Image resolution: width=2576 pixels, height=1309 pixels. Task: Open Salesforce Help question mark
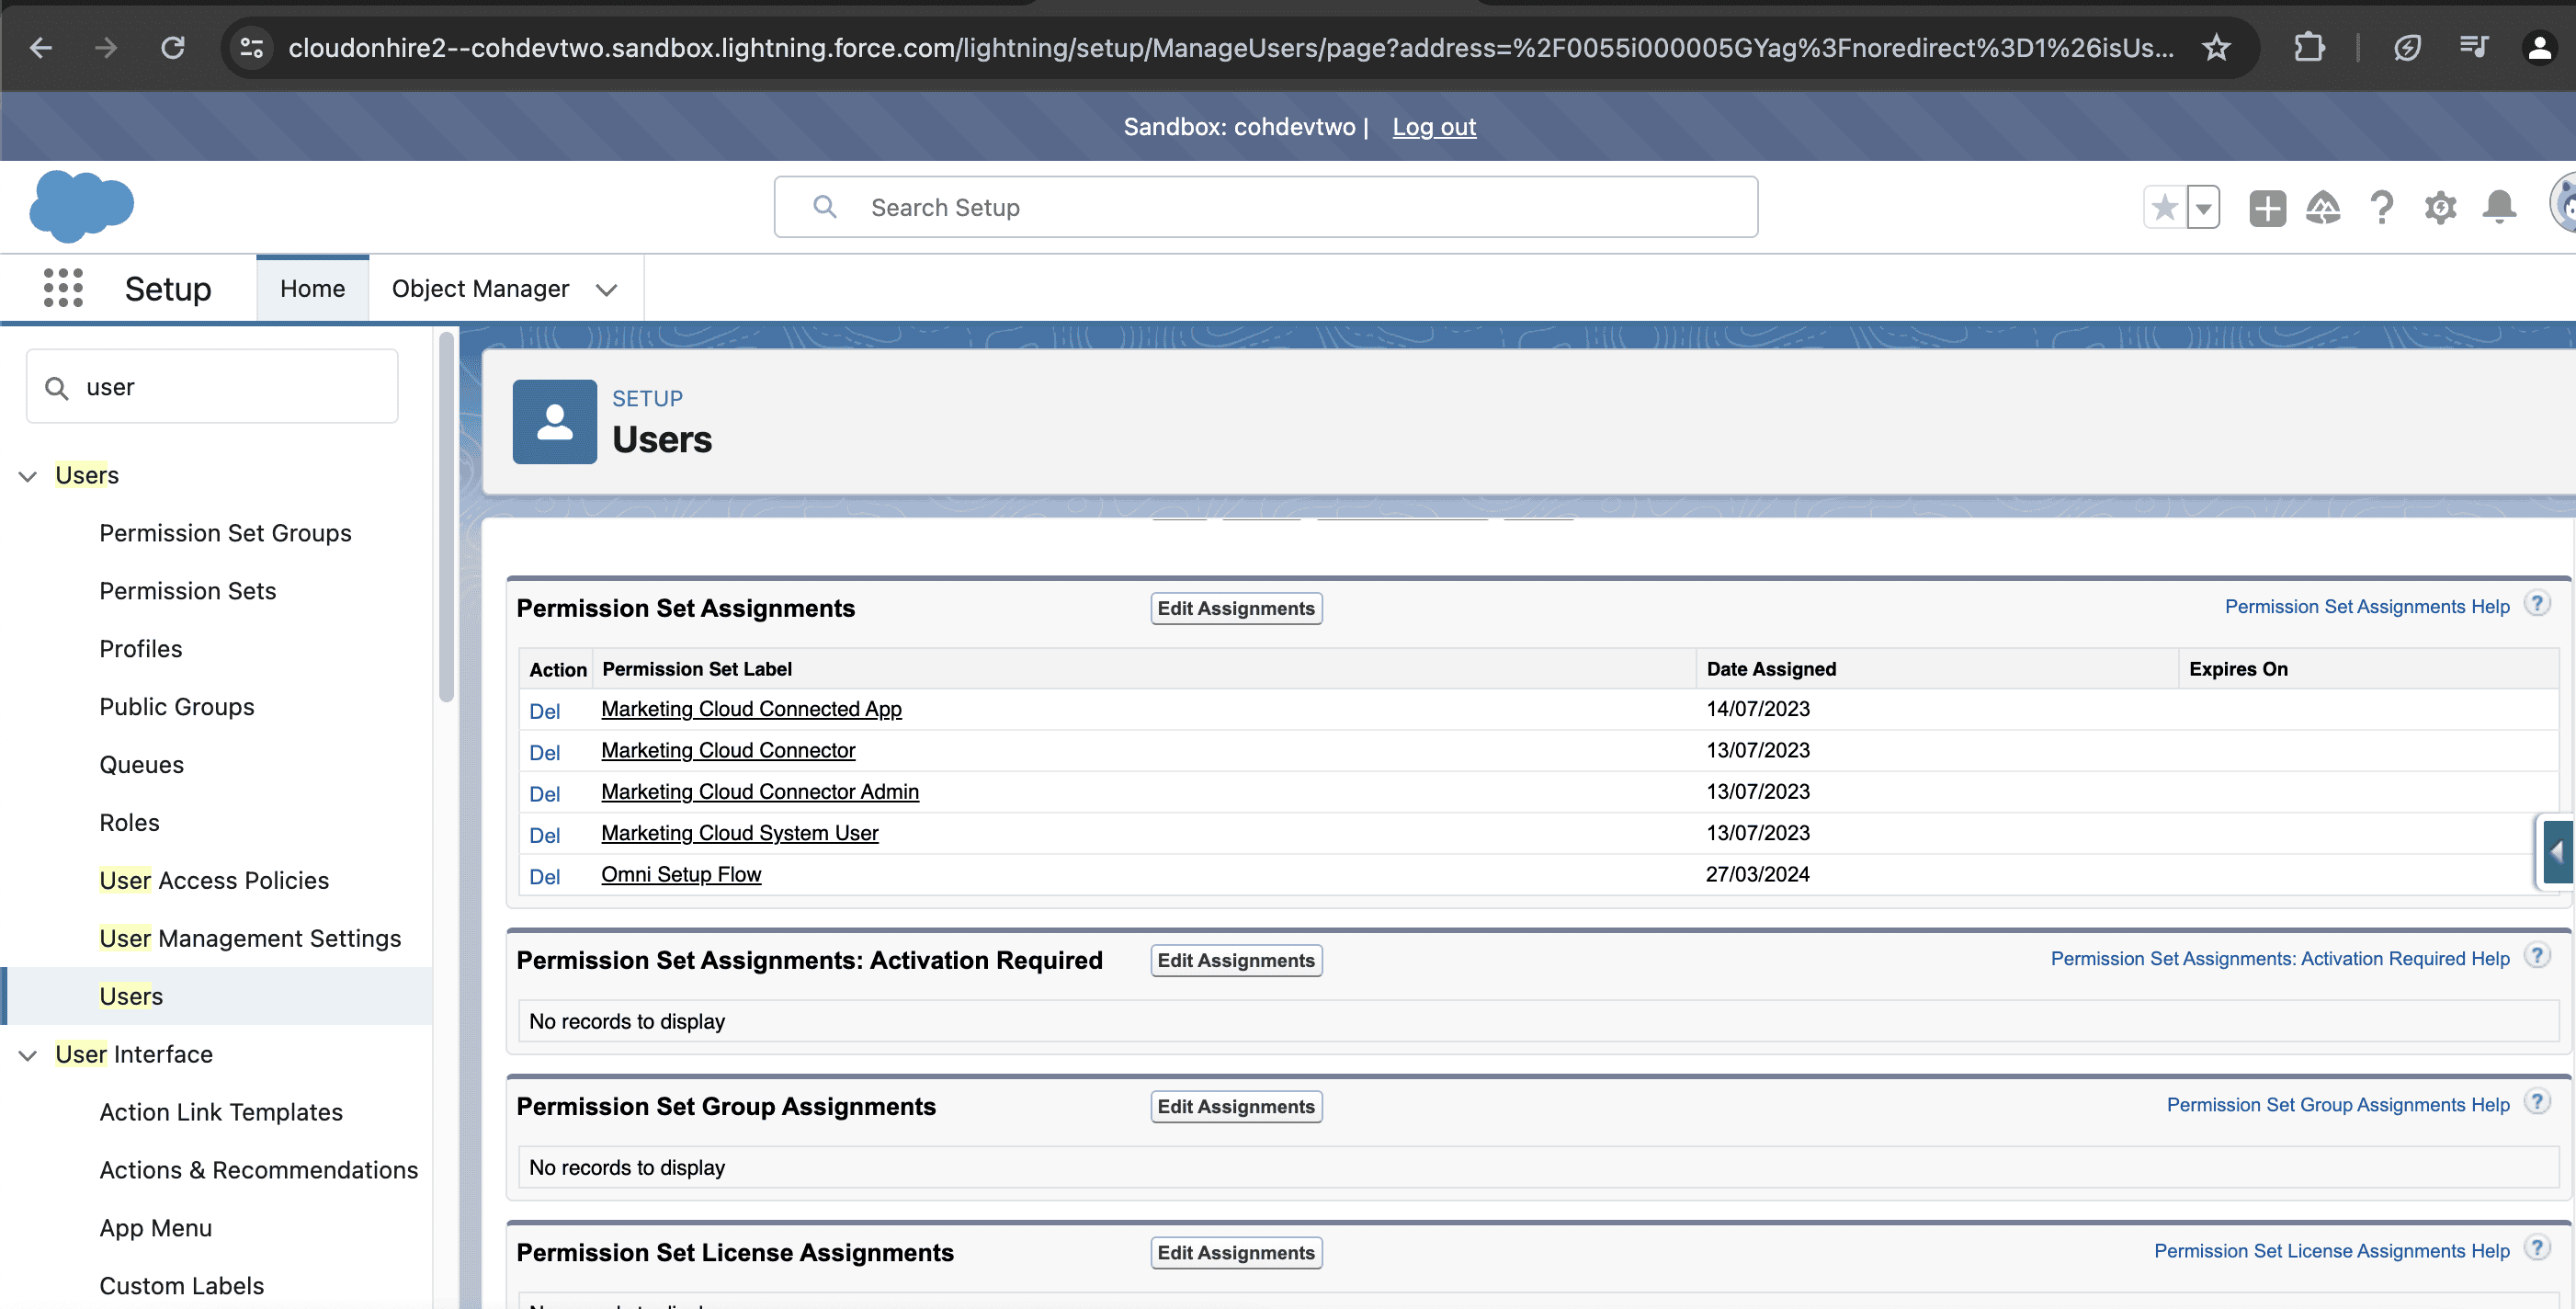click(x=2382, y=208)
